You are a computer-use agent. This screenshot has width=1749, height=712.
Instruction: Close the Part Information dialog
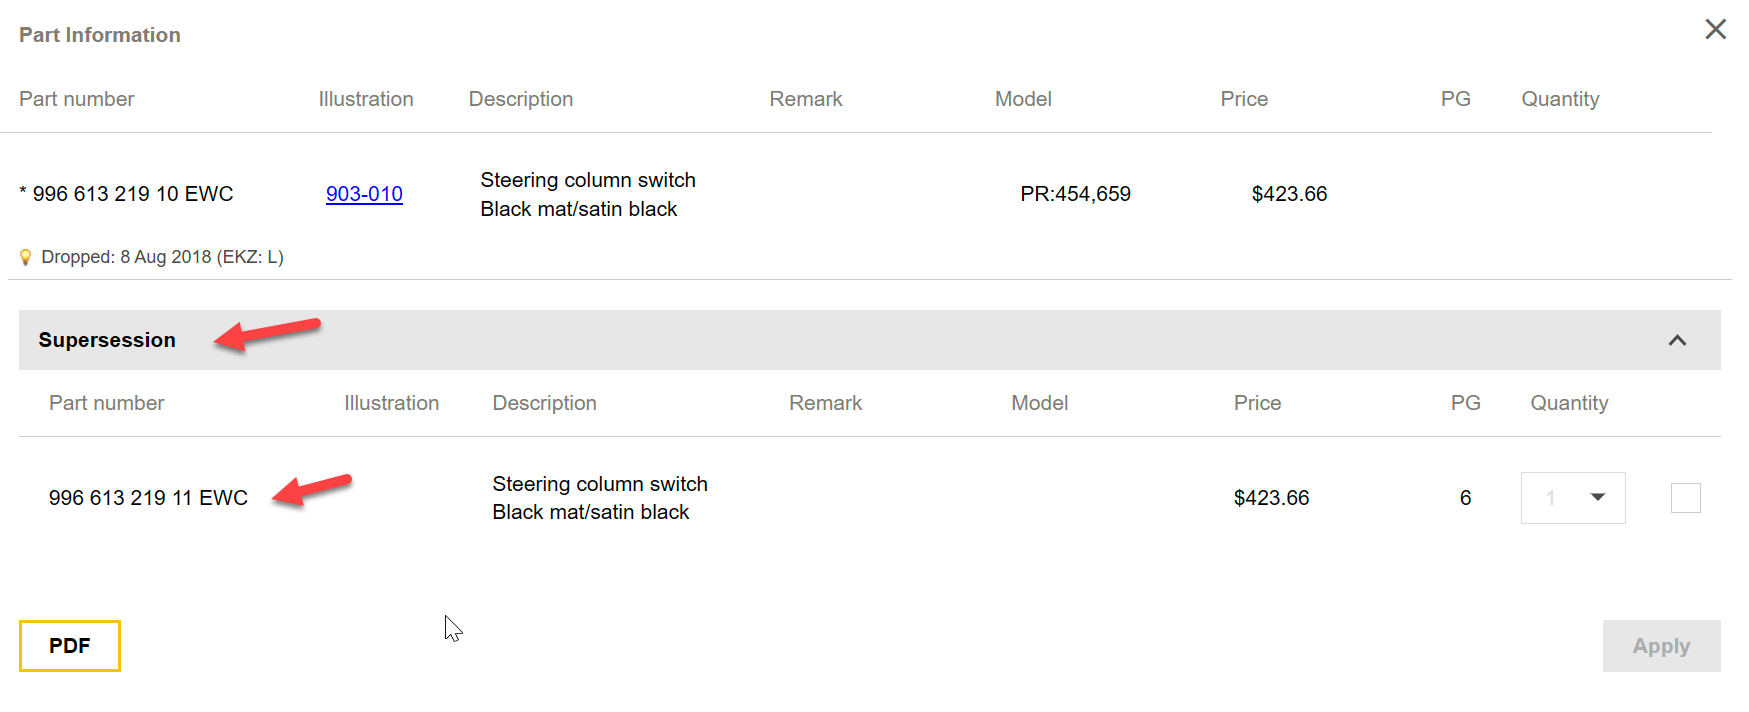click(x=1715, y=30)
